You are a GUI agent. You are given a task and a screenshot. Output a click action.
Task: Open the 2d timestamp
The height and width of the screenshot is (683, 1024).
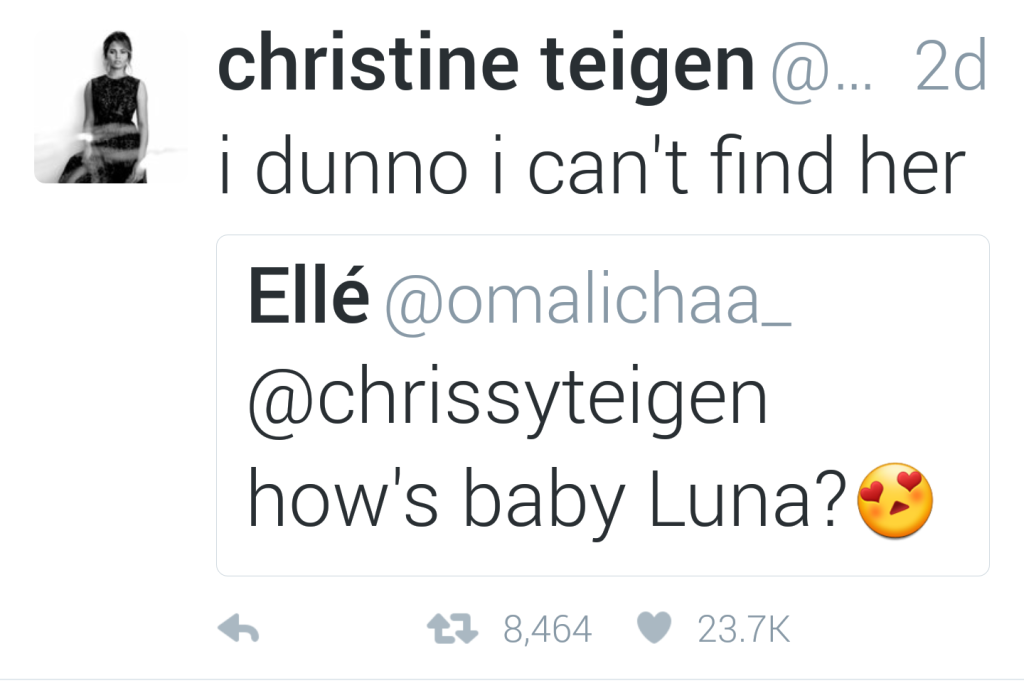[951, 66]
